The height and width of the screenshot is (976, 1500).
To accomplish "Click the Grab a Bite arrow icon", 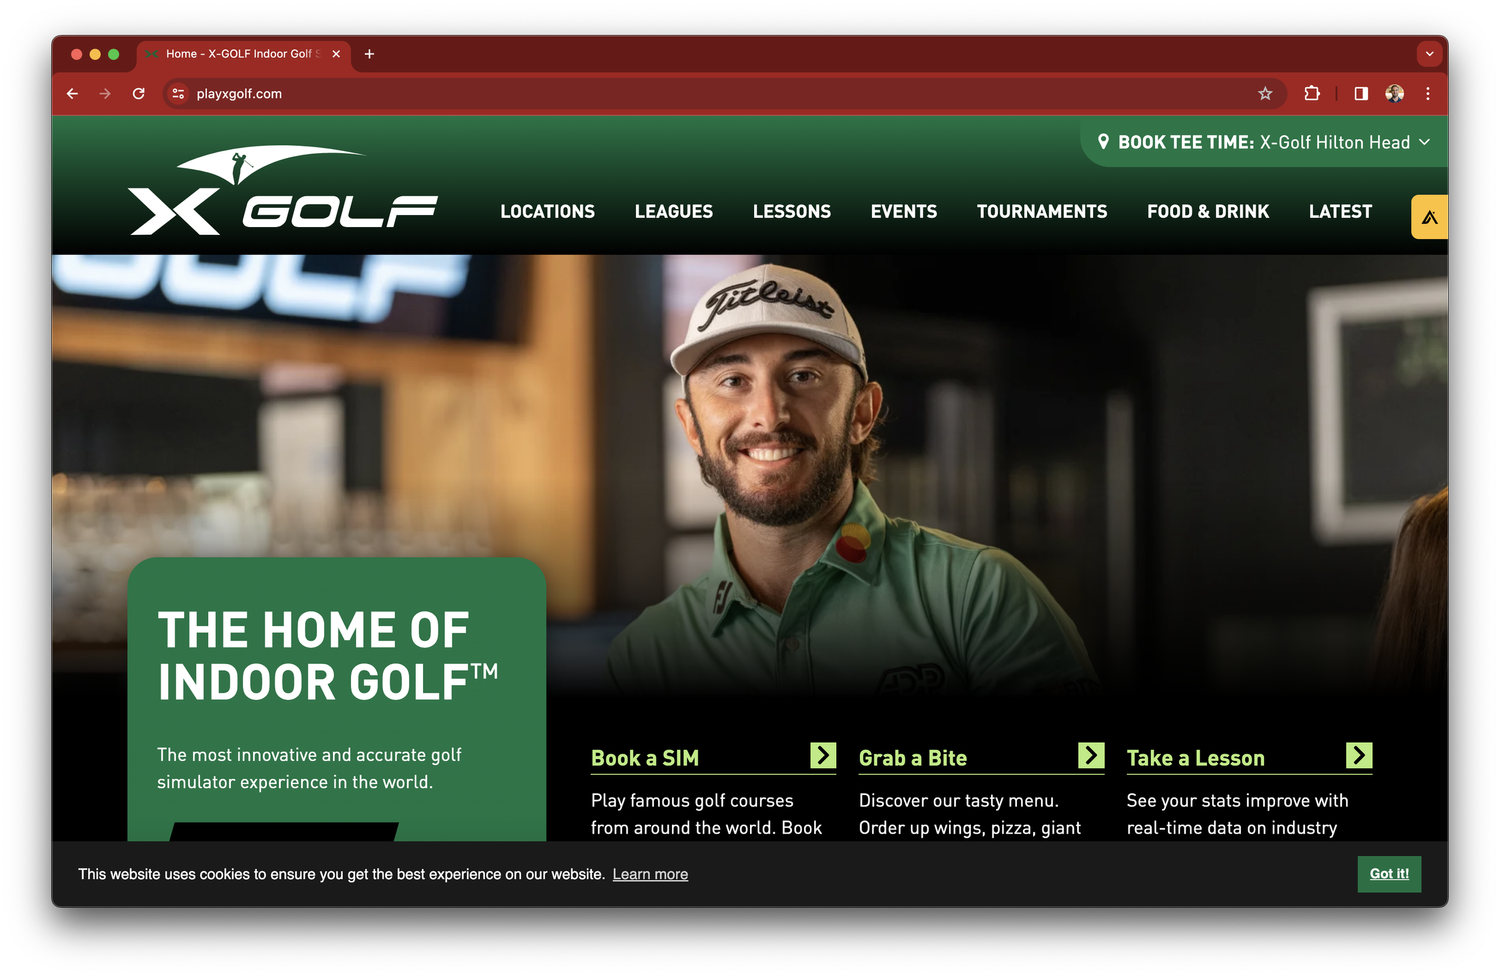I will [x=1091, y=756].
